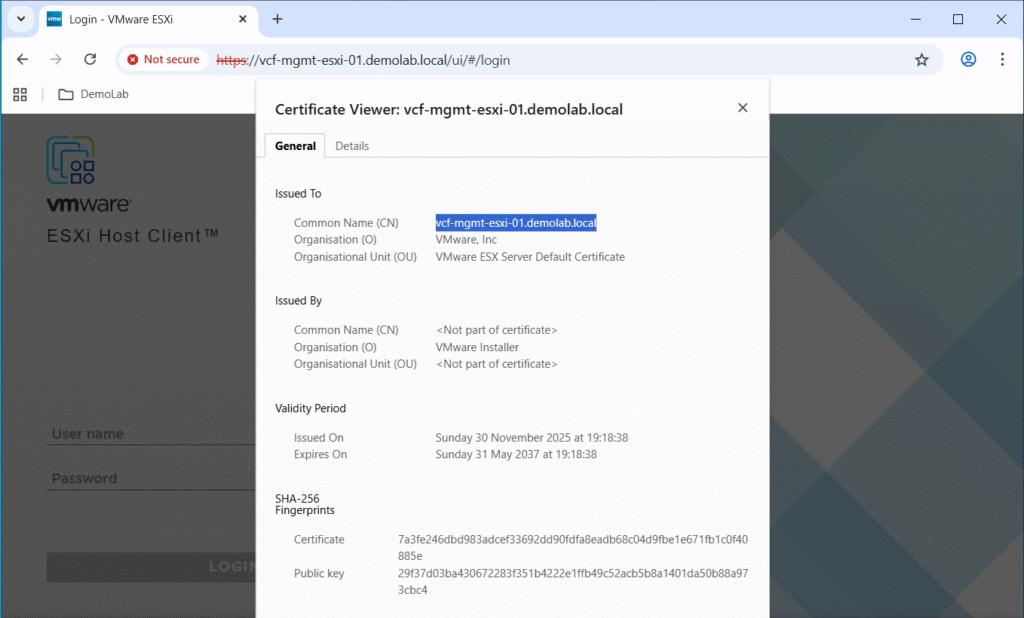Reload the ESXi login page
The width and height of the screenshot is (1024, 618).
(x=90, y=59)
